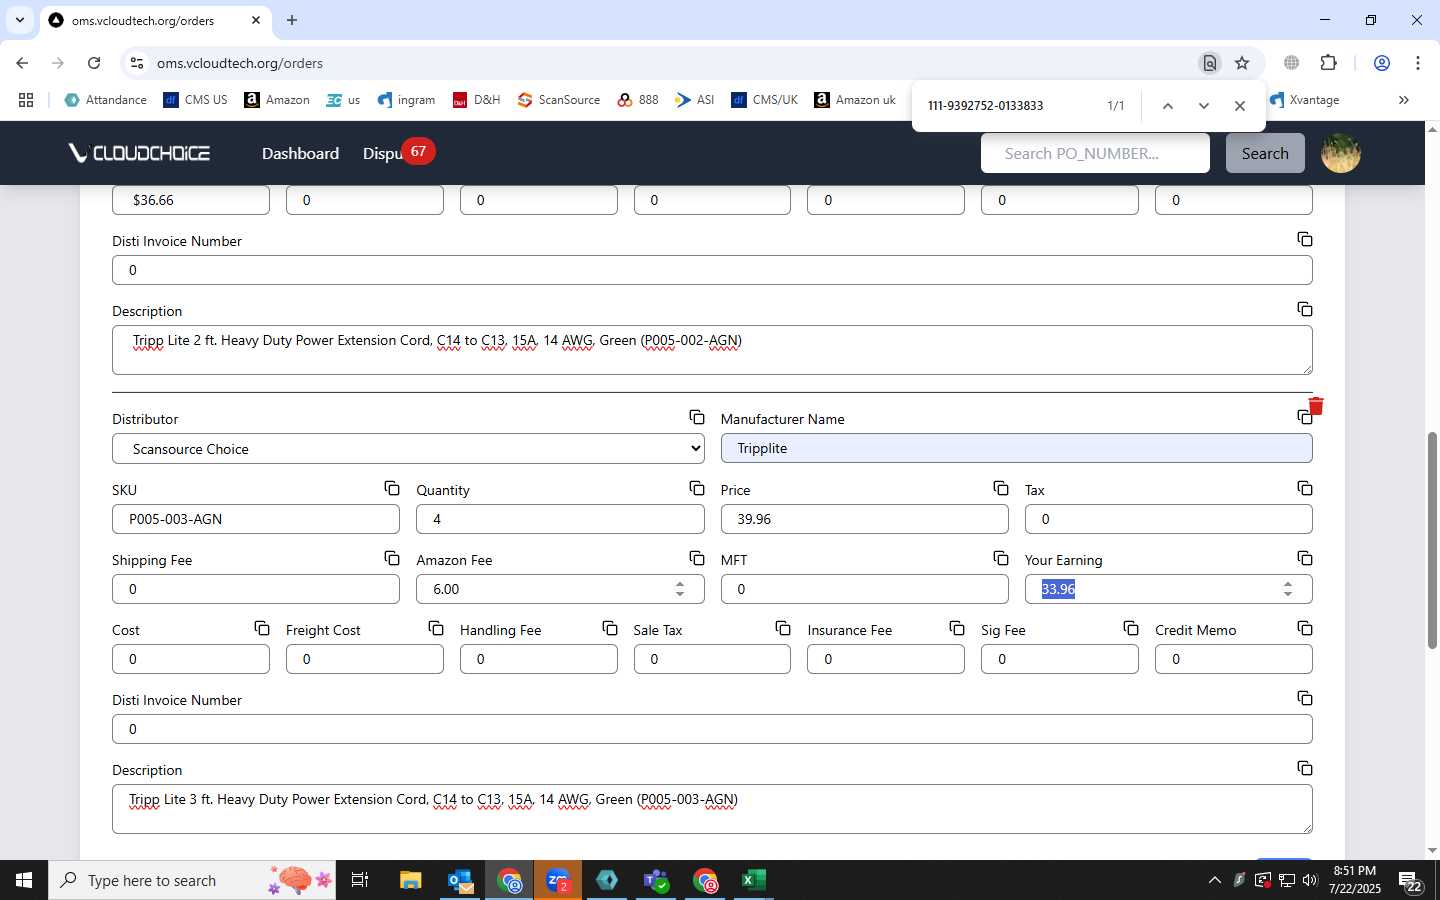Delete this line item with red trash icon
1440x900 pixels.
pos(1316,405)
